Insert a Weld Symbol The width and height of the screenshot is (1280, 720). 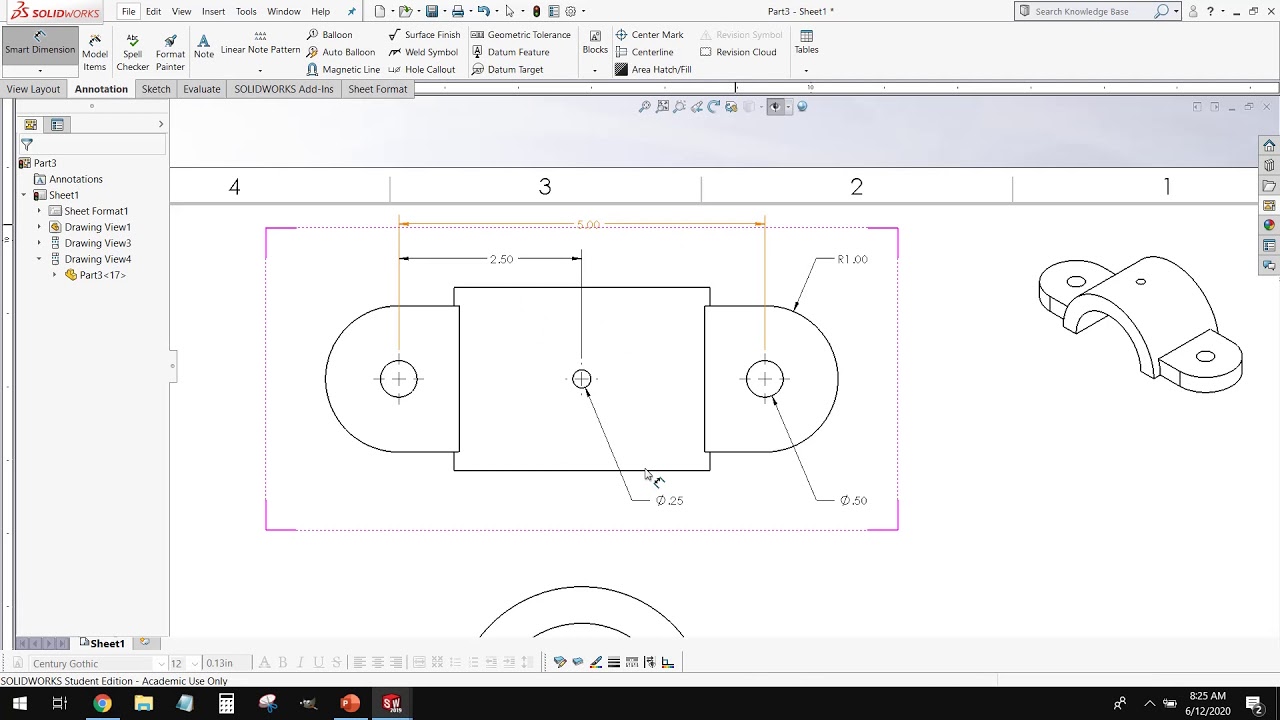pos(423,52)
